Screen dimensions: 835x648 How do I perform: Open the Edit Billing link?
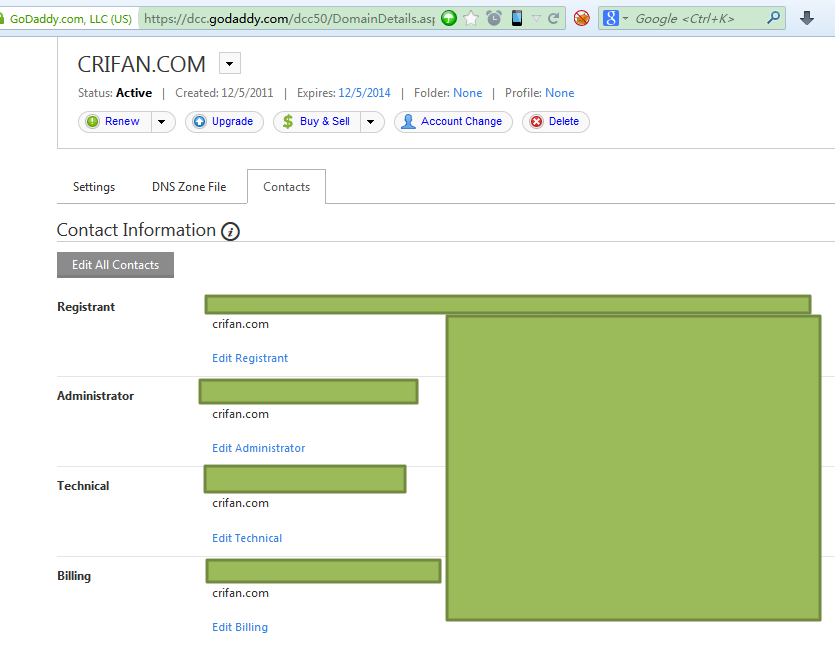point(240,627)
